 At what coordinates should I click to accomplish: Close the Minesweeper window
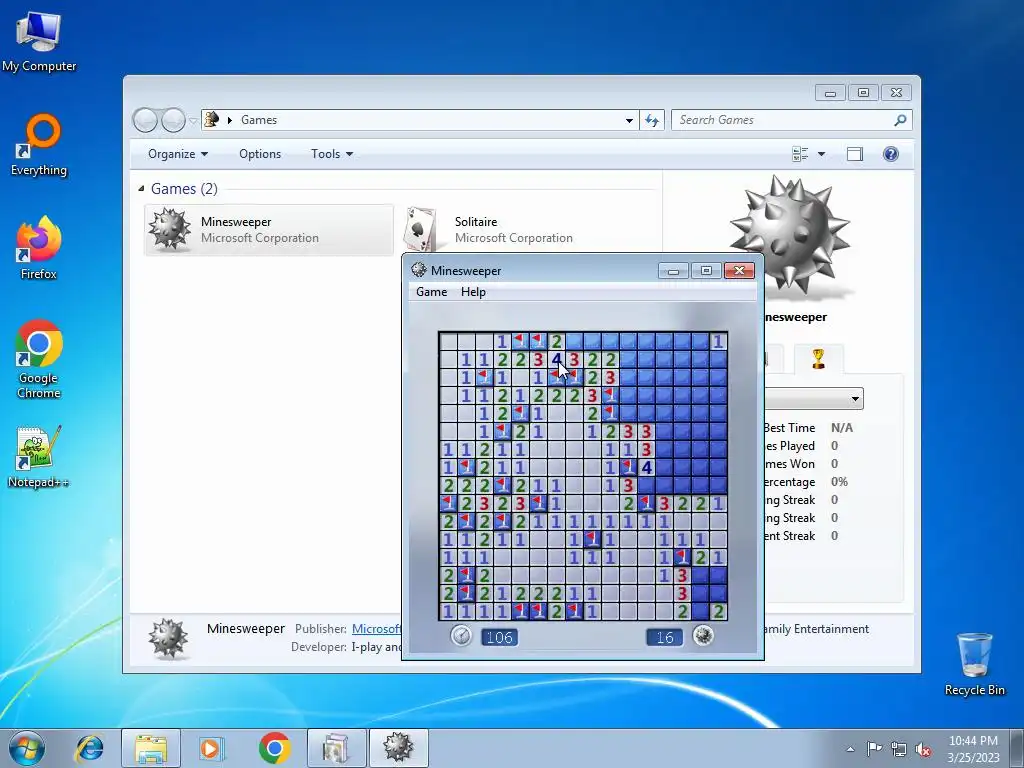point(739,270)
